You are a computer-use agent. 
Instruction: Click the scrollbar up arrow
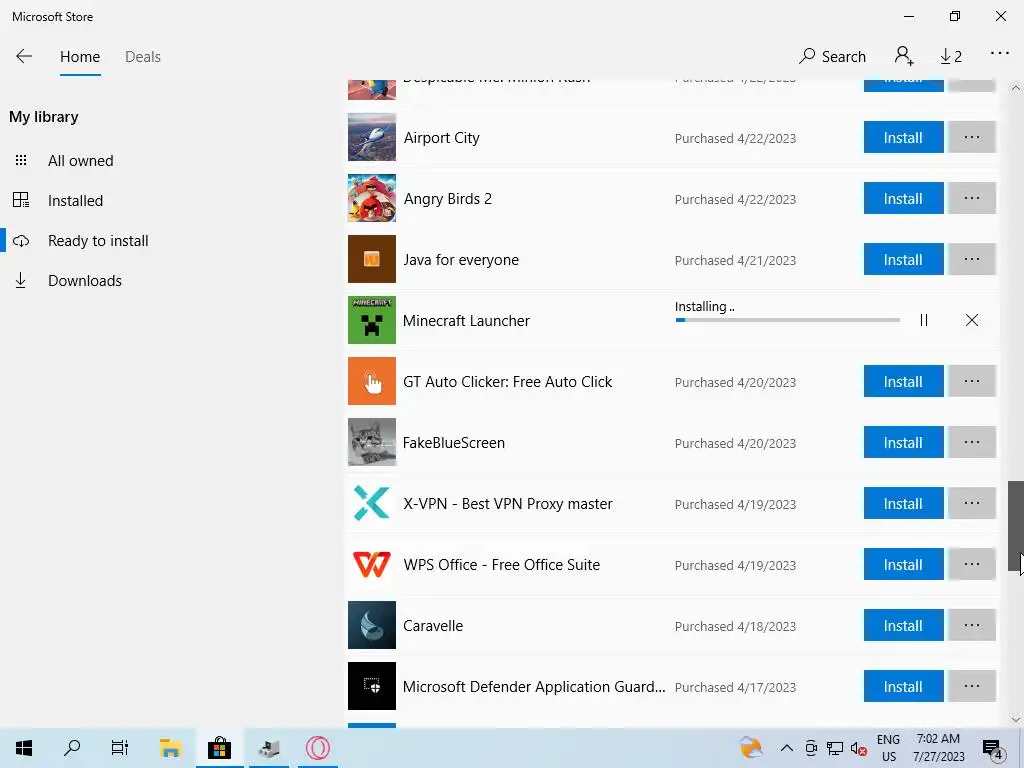coord(1016,88)
